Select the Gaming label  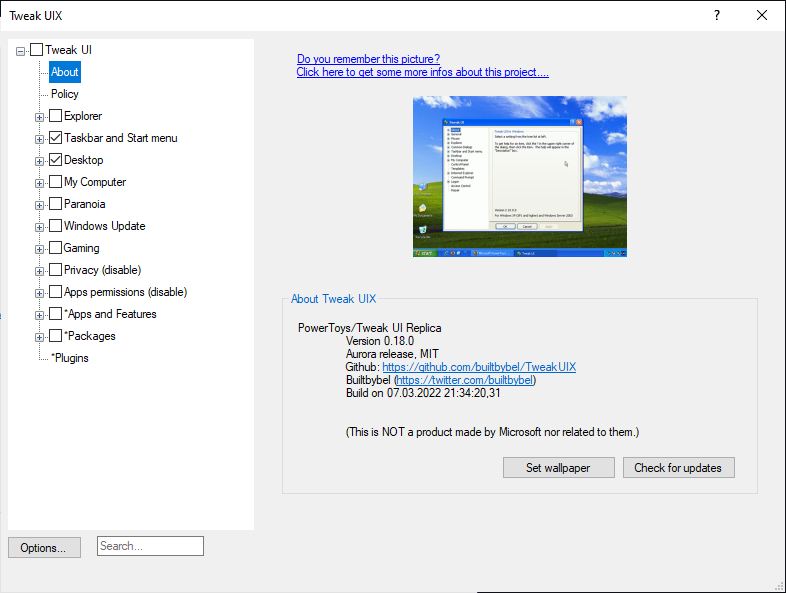82,249
